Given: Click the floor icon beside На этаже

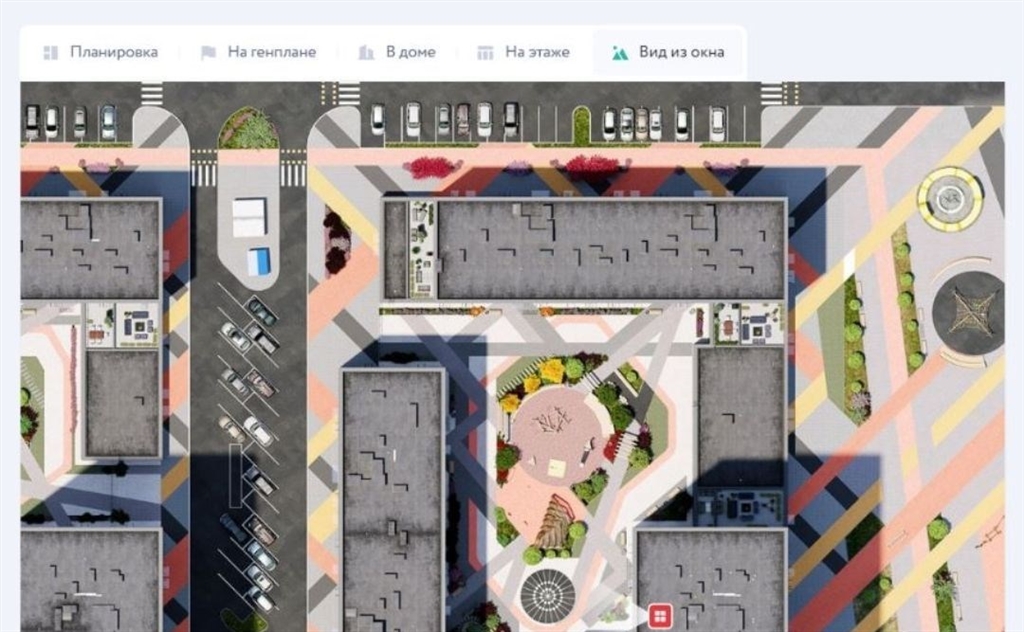Looking at the screenshot, I should (x=485, y=52).
